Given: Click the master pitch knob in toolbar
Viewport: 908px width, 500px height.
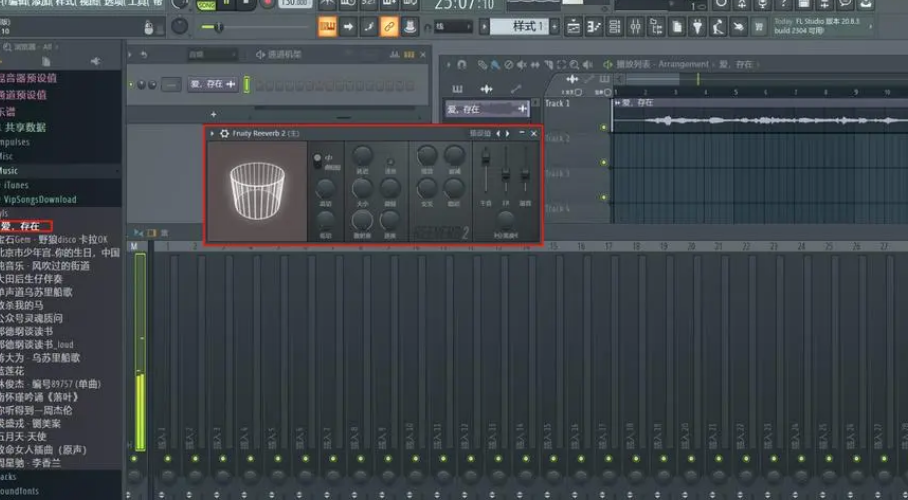Looking at the screenshot, I should point(180,26).
